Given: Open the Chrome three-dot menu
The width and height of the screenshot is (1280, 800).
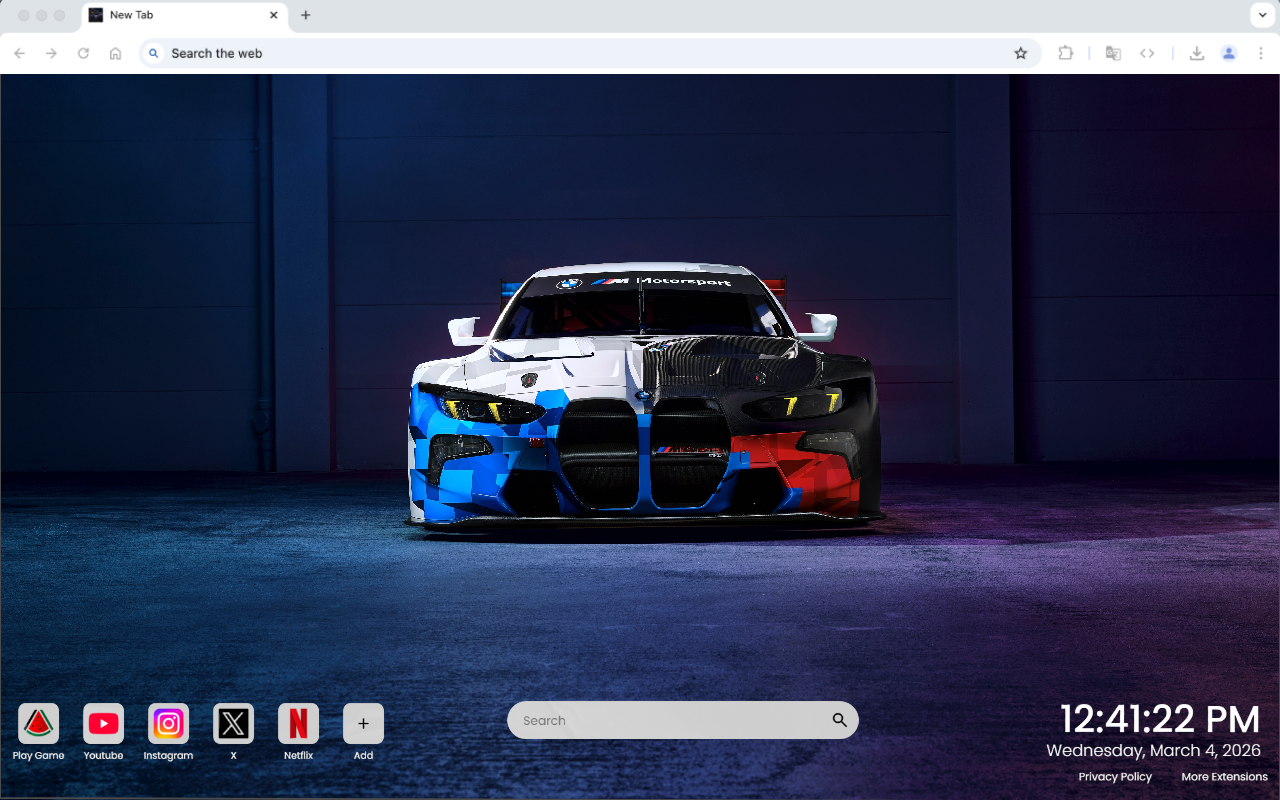Looking at the screenshot, I should 1261,53.
